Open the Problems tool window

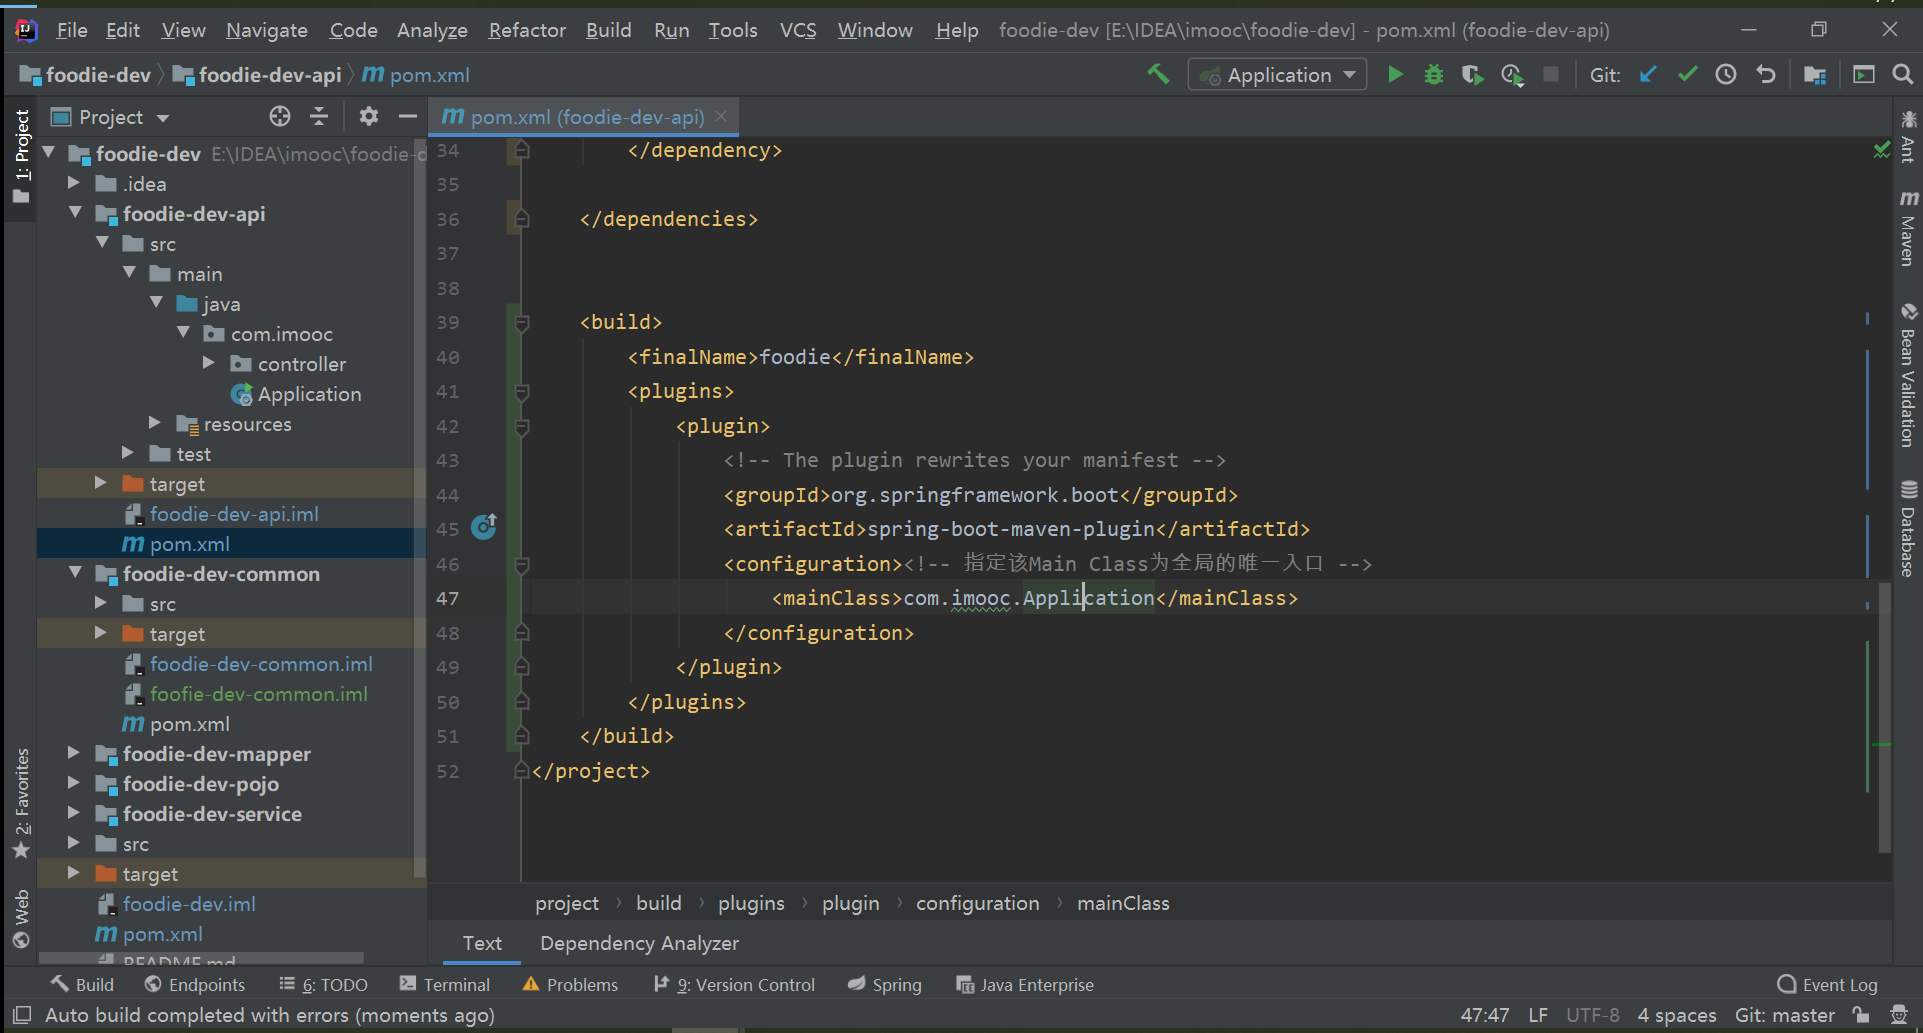click(570, 985)
